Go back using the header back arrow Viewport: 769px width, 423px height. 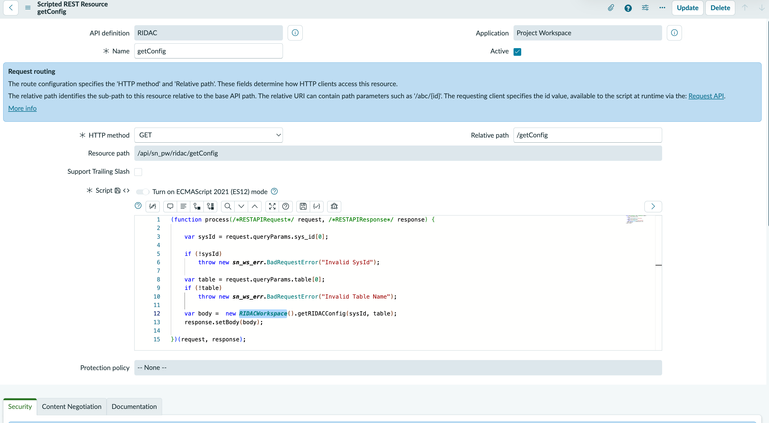pos(11,8)
